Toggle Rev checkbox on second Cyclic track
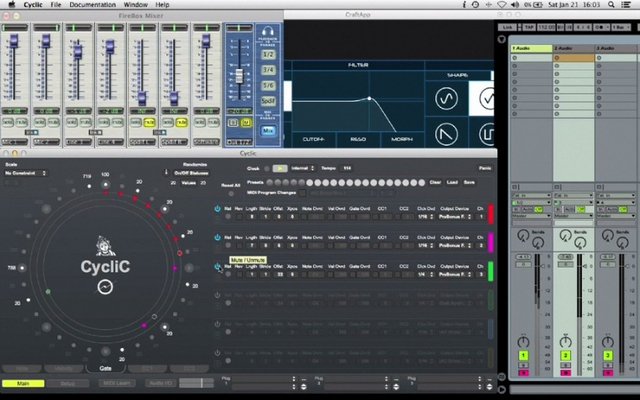The width and height of the screenshot is (640, 400). [239, 245]
